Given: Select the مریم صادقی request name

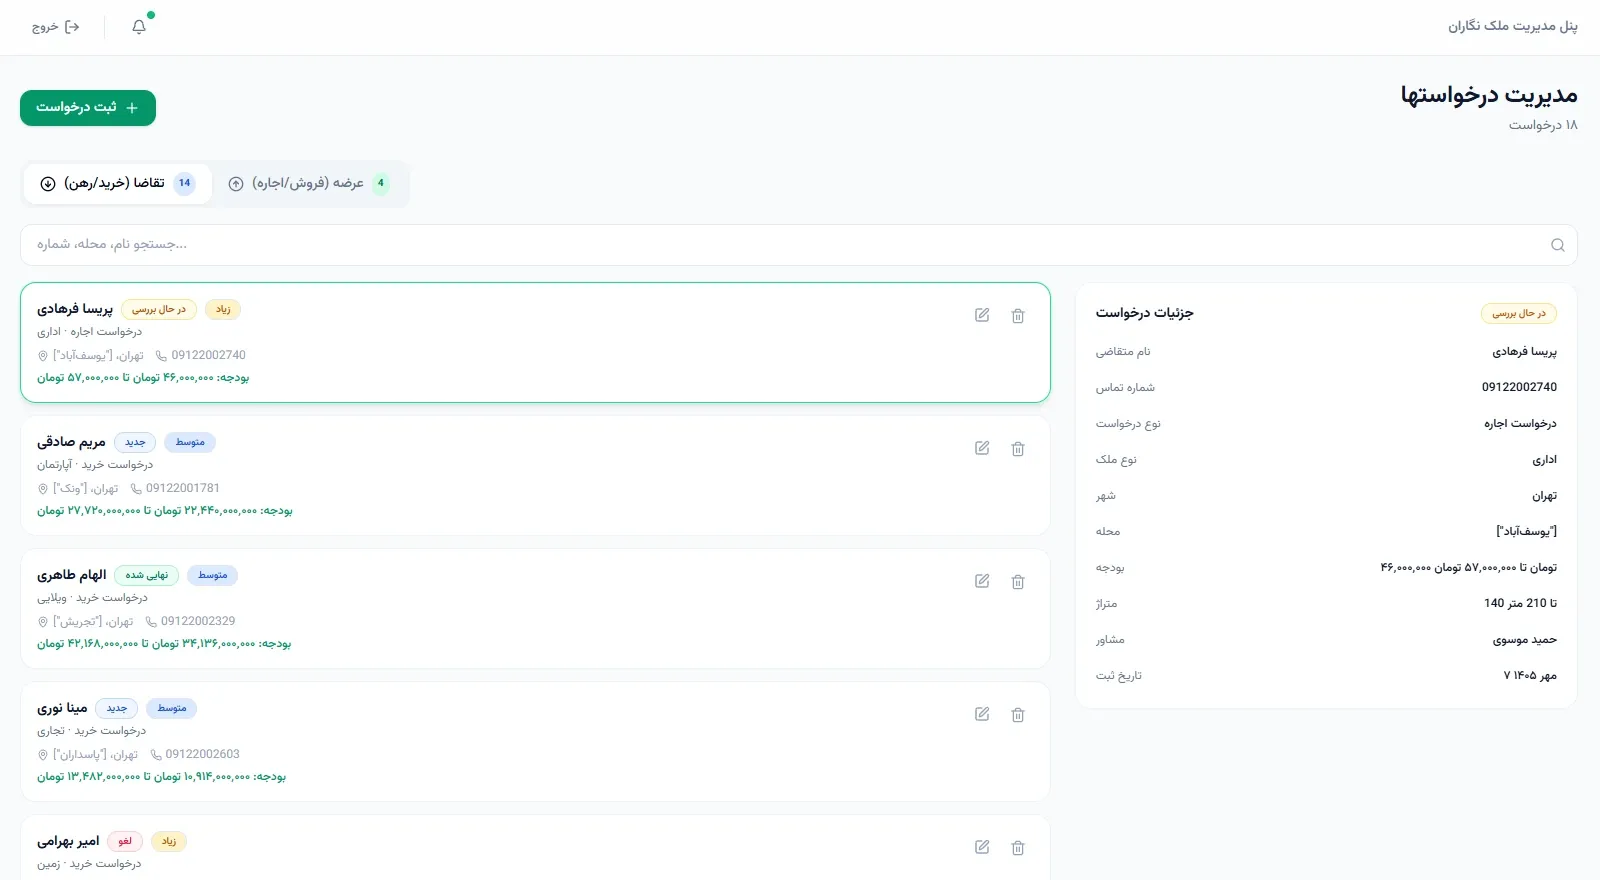Looking at the screenshot, I should pyautogui.click(x=71, y=442).
